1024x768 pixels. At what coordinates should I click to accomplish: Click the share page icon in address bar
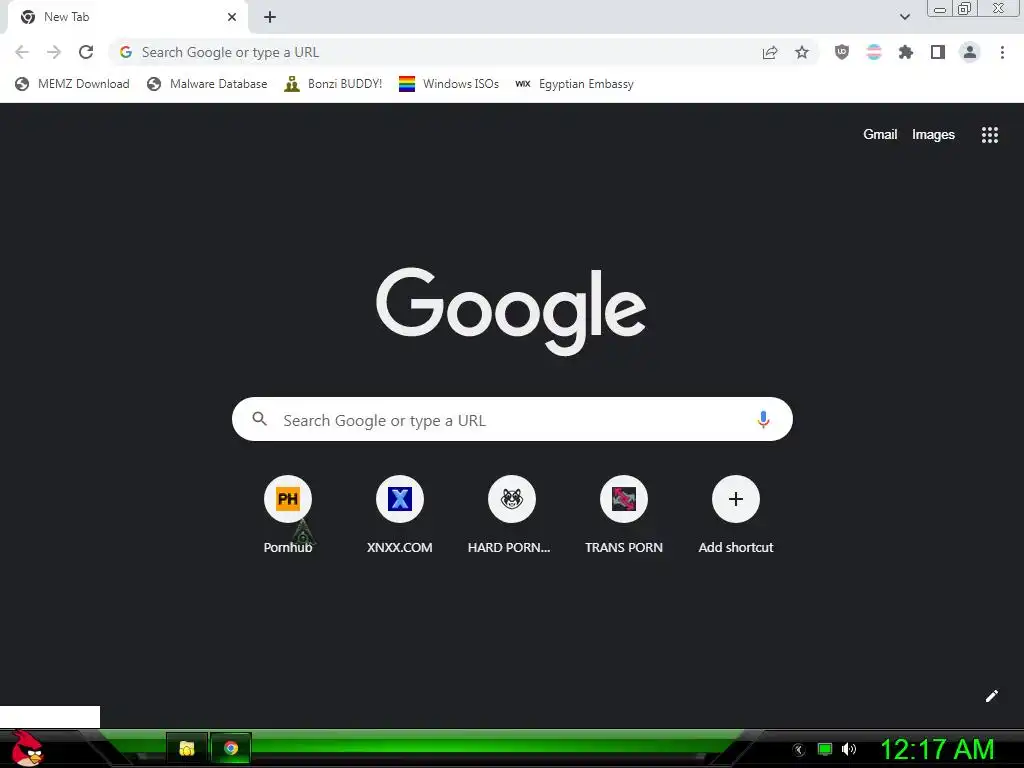pyautogui.click(x=770, y=52)
